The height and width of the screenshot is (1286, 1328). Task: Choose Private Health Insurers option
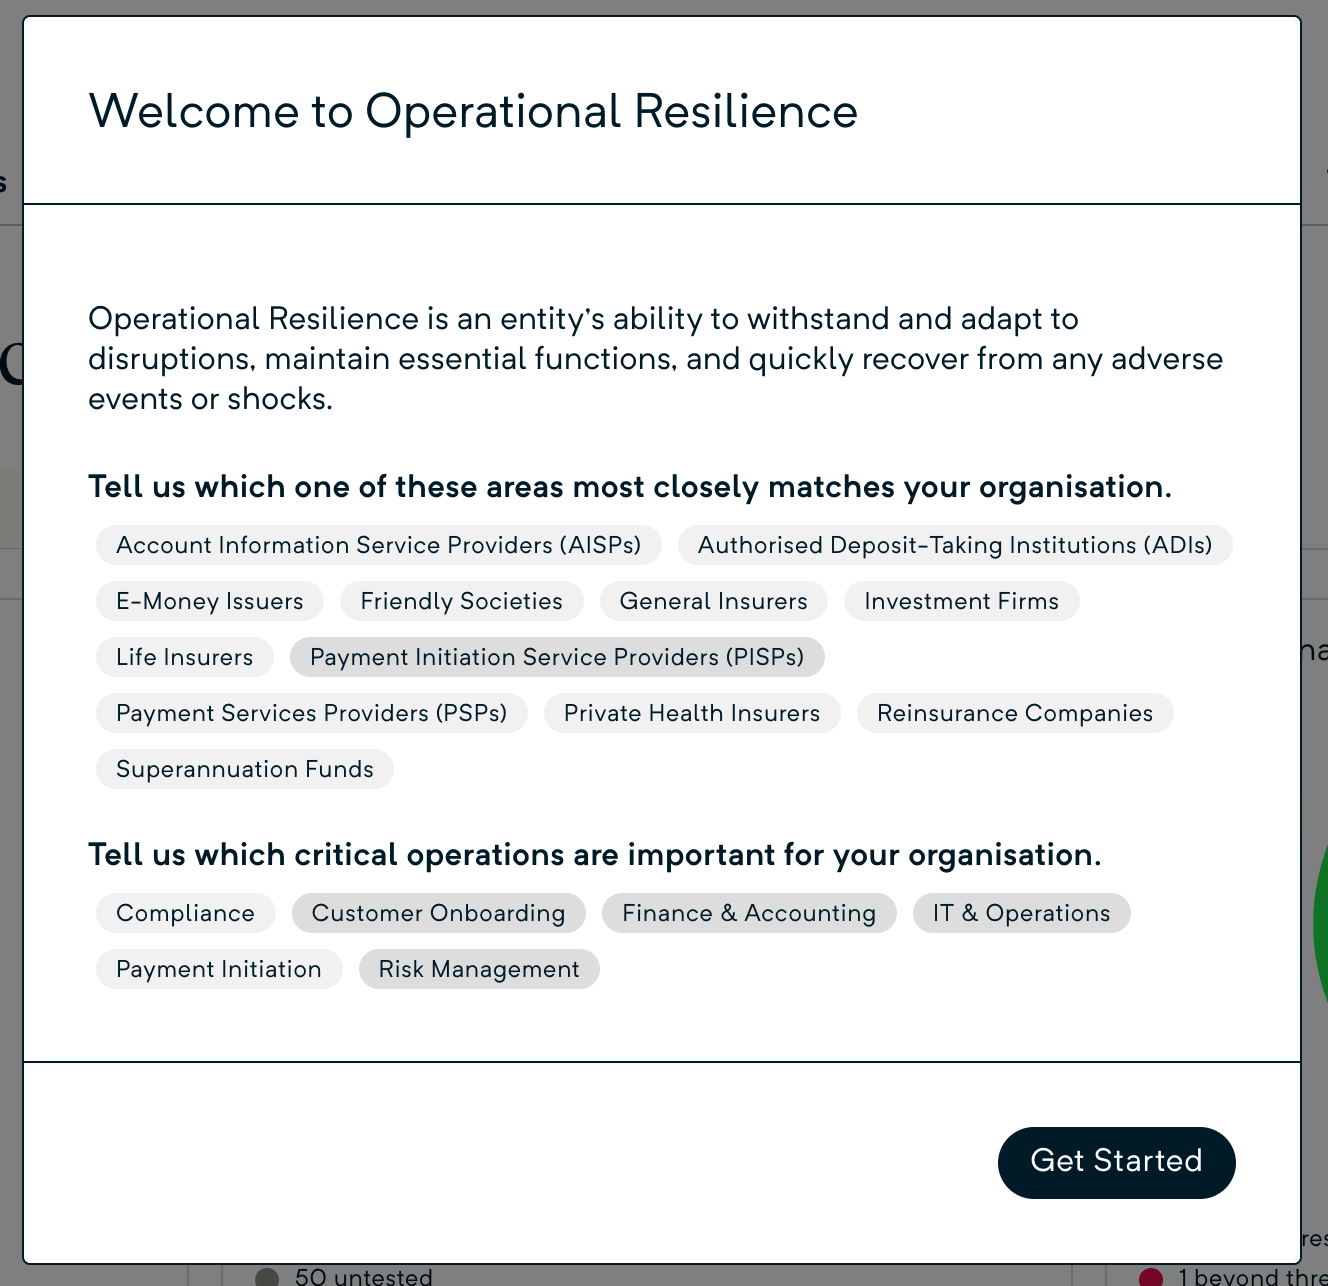click(x=691, y=713)
